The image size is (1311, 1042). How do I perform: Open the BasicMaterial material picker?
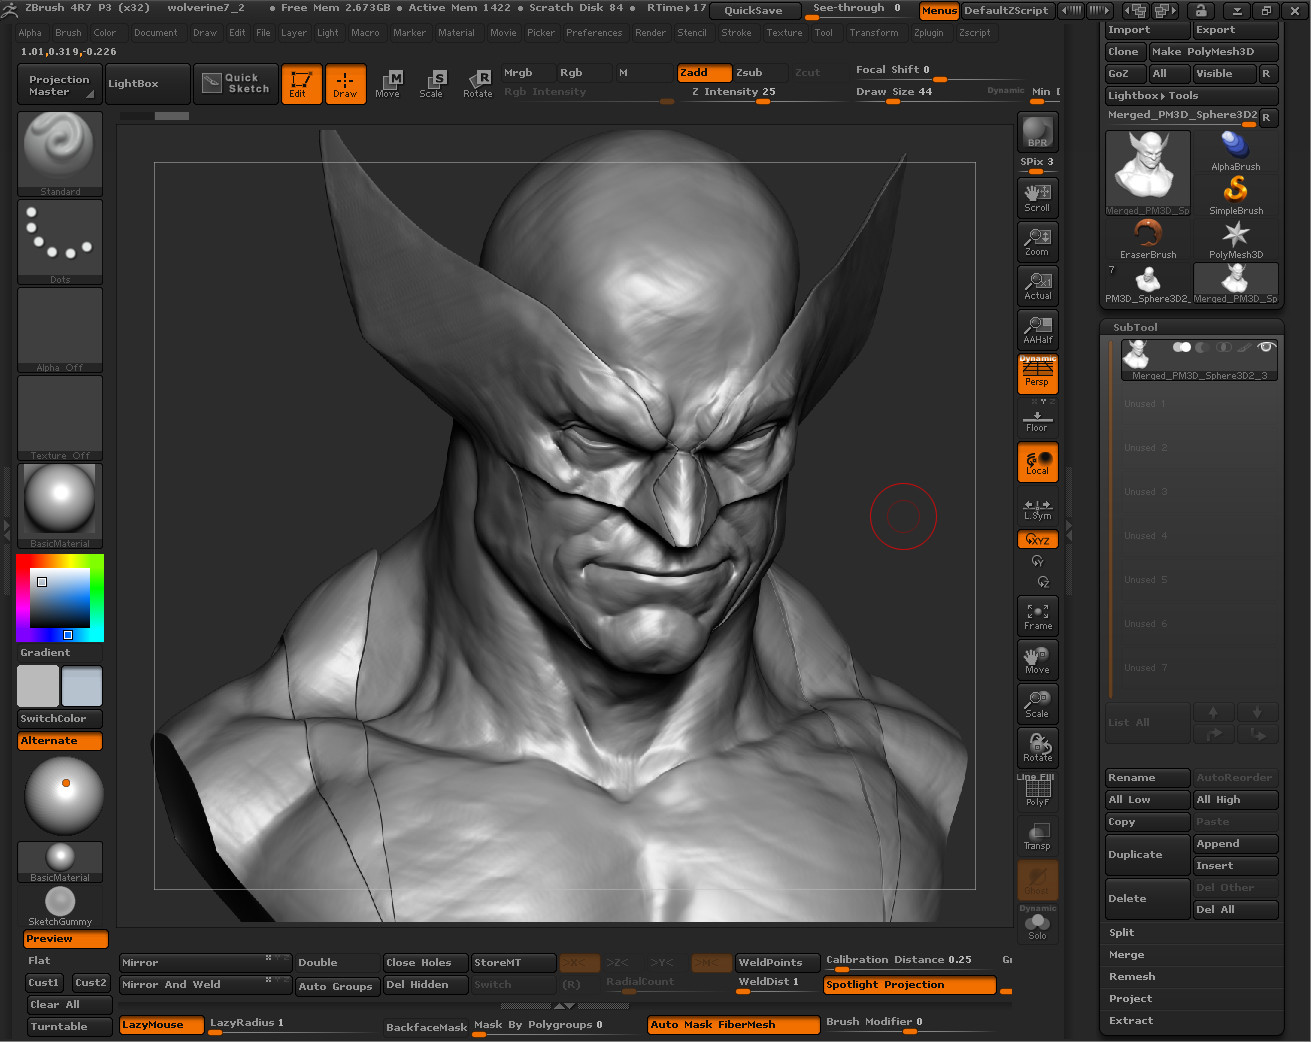[x=60, y=506]
